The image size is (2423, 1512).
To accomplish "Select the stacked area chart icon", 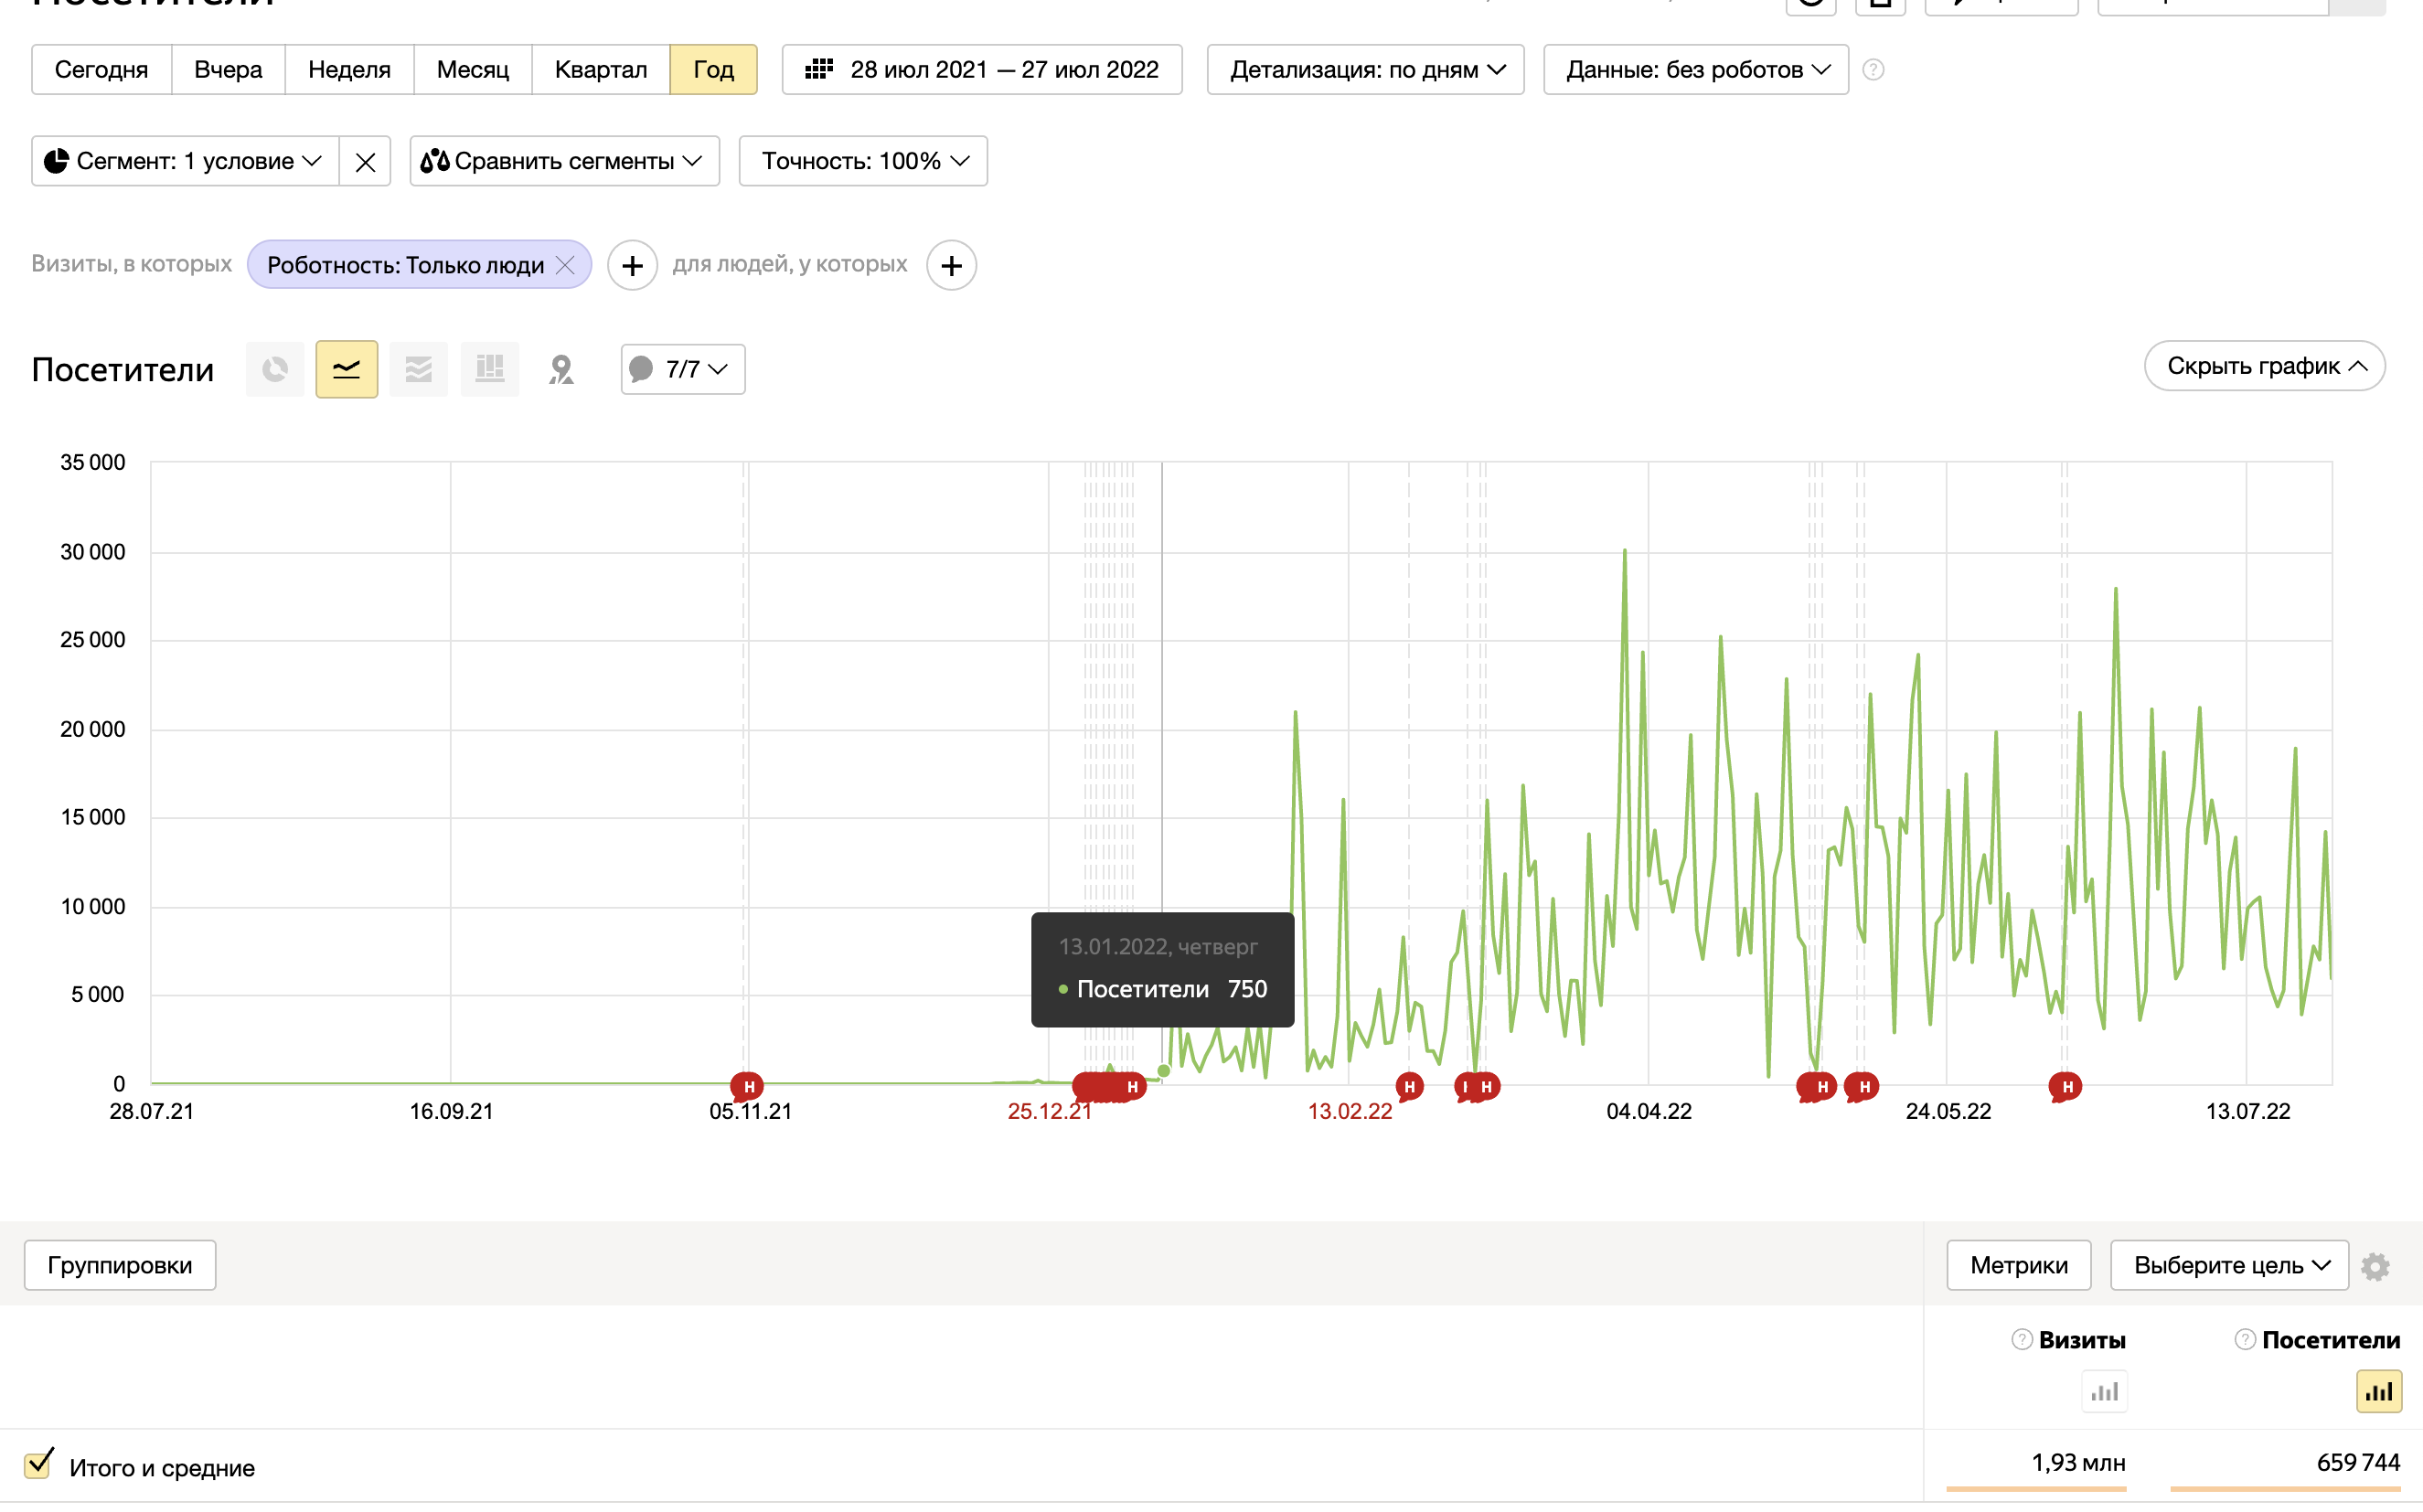I will tap(418, 369).
